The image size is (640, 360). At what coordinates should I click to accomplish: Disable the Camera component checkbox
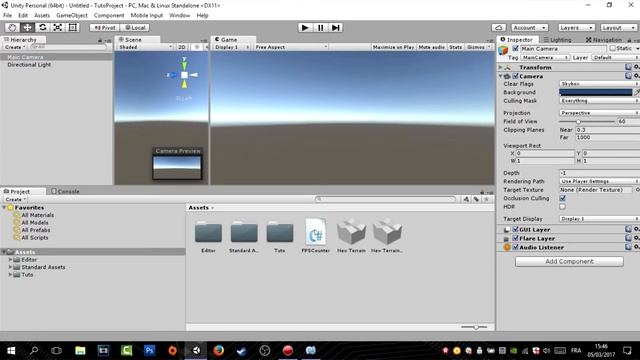[x=515, y=76]
